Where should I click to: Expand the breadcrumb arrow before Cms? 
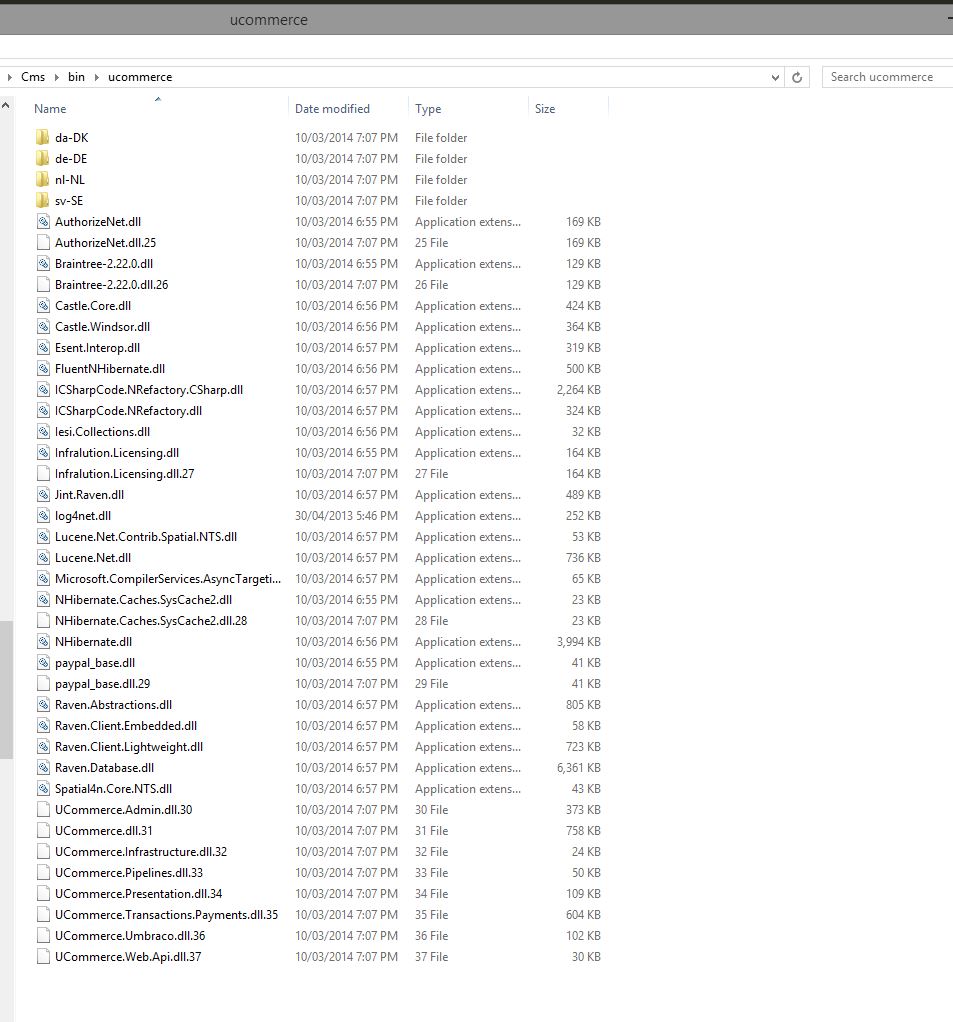tap(9, 77)
